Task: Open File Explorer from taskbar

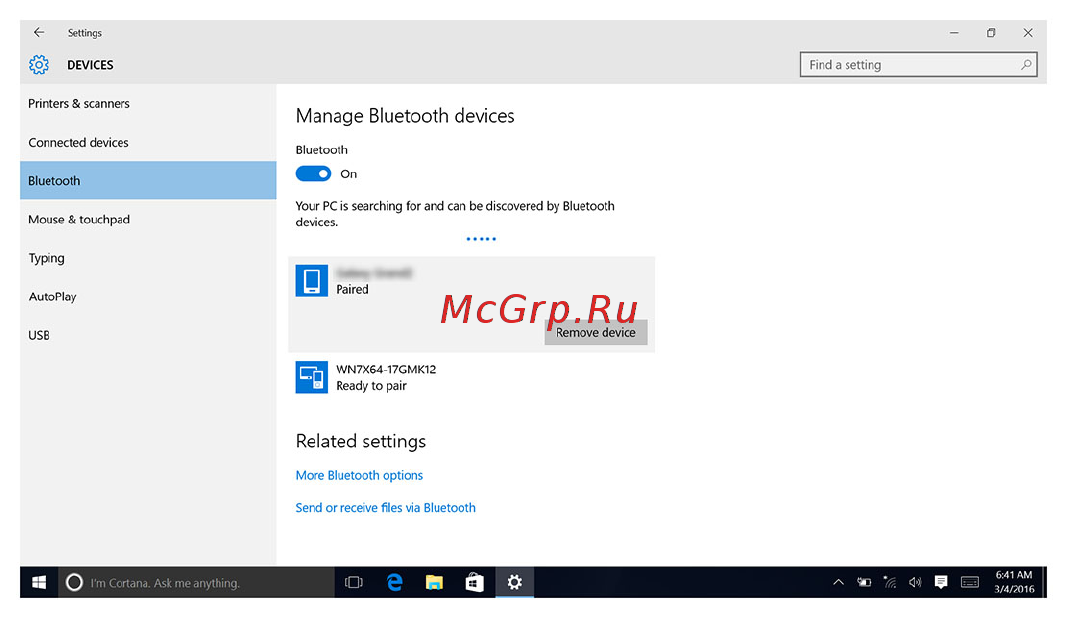Action: pyautogui.click(x=434, y=582)
